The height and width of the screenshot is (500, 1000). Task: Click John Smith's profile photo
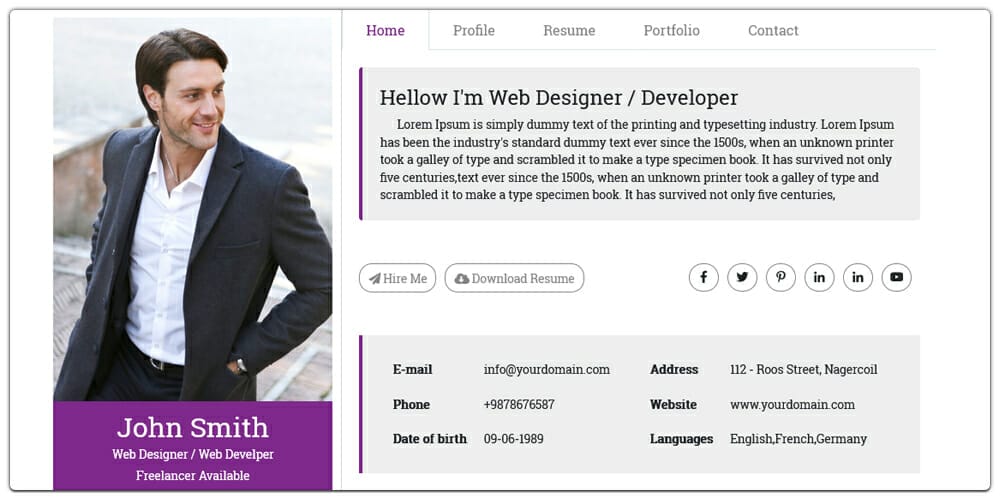pos(192,208)
